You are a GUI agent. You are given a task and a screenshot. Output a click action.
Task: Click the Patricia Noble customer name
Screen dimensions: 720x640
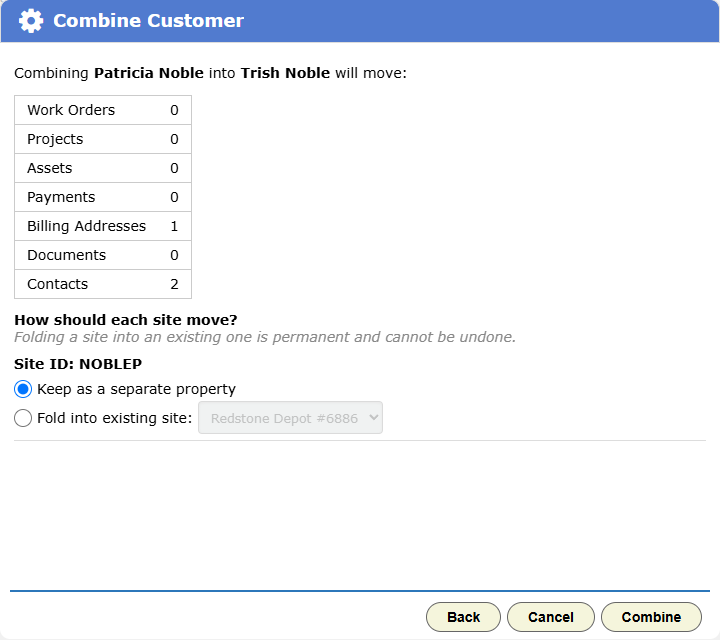[149, 73]
